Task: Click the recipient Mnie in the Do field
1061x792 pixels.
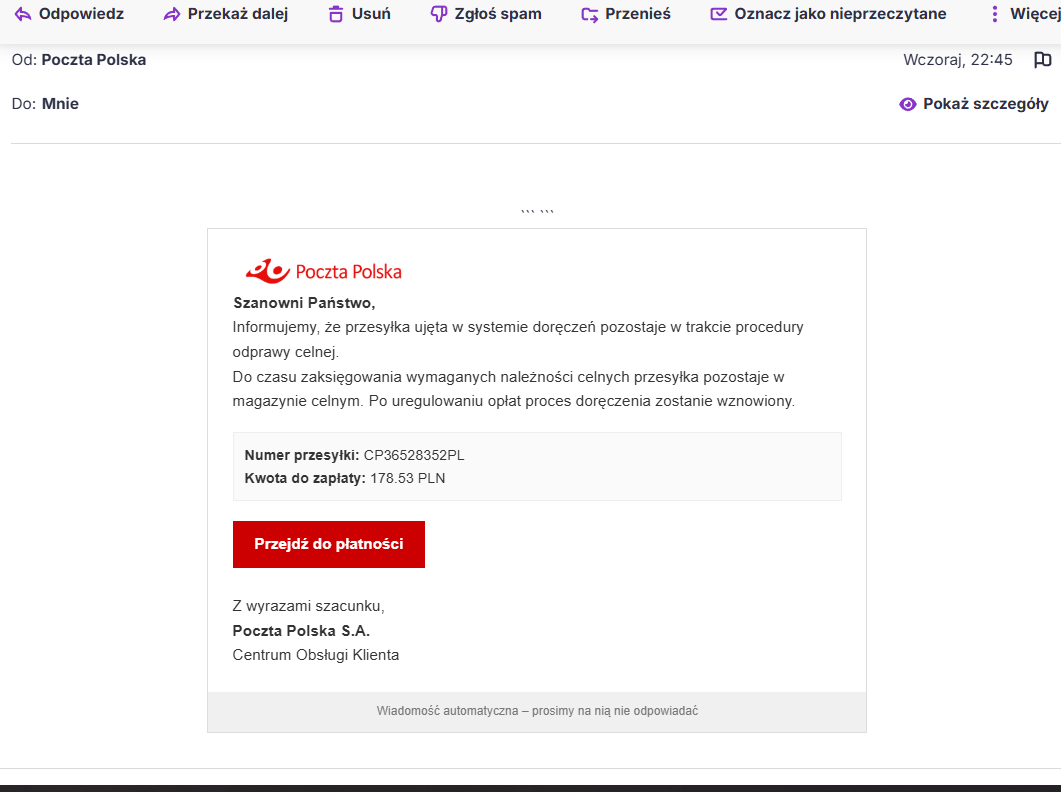Action: point(60,104)
